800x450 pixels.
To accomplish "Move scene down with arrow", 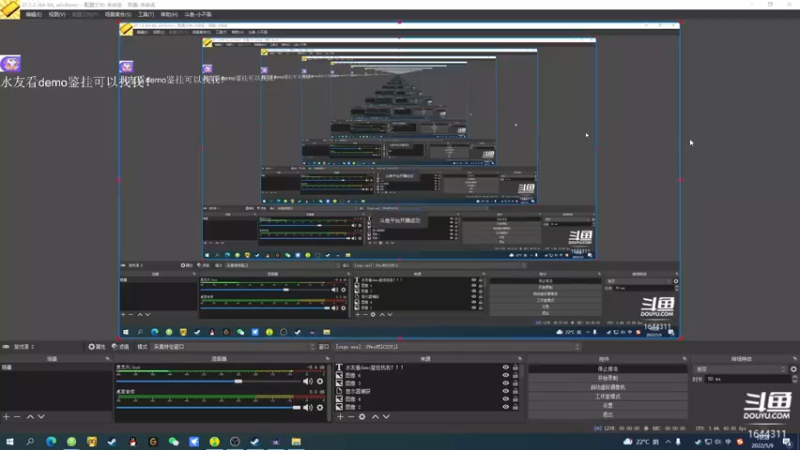I will (41, 417).
